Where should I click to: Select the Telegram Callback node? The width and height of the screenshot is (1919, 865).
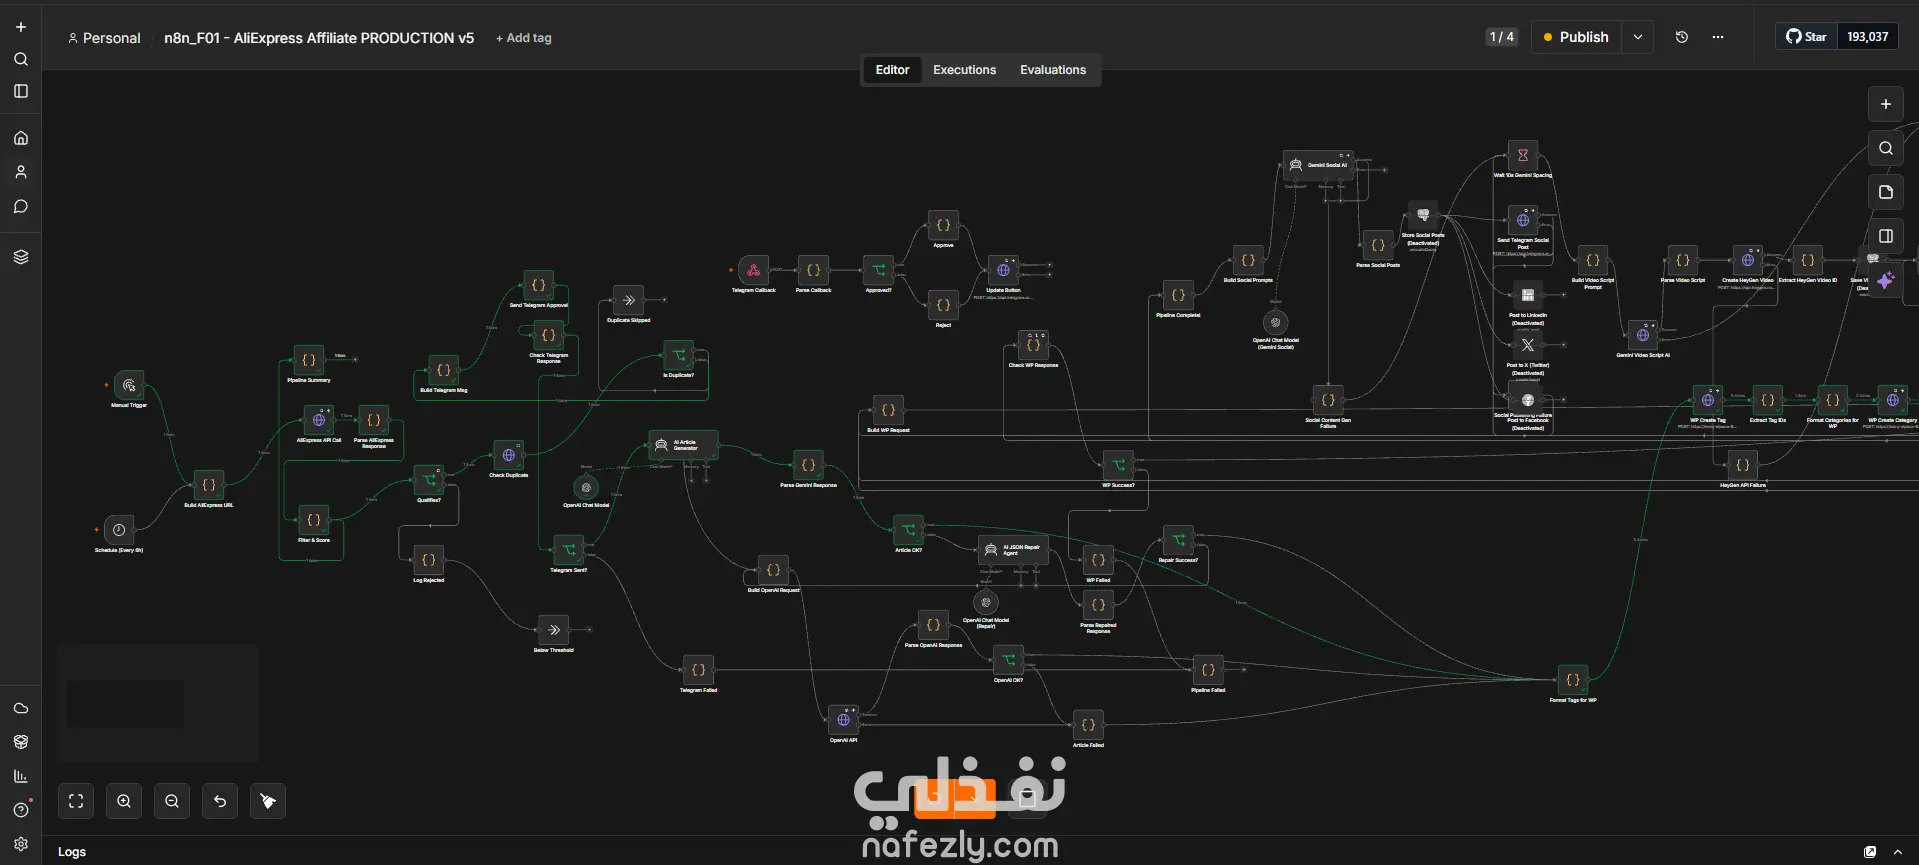pos(754,270)
